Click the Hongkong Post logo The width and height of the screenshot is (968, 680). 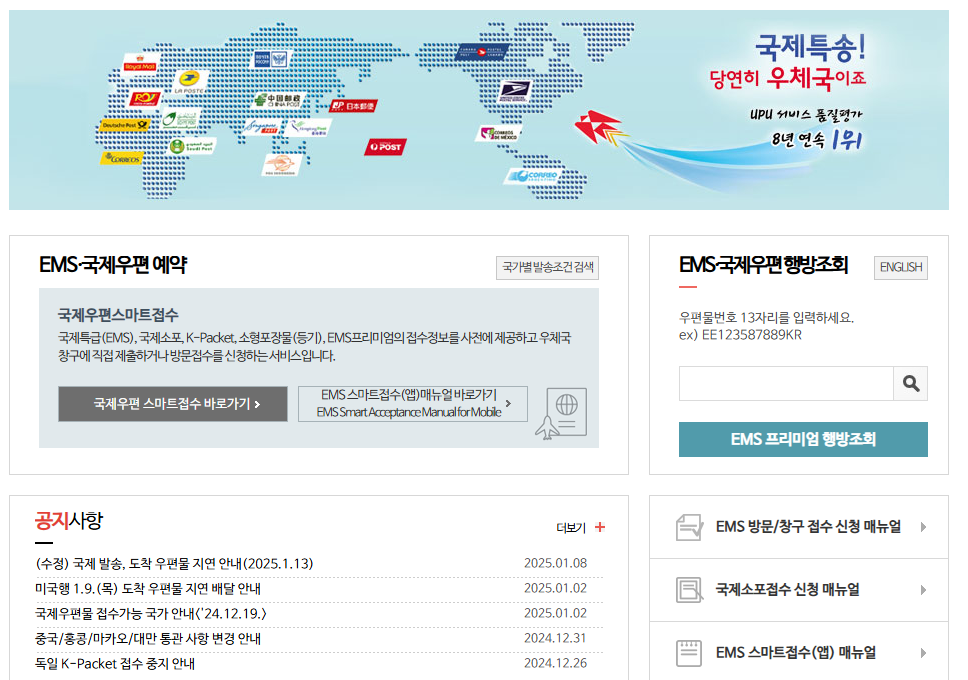point(309,128)
